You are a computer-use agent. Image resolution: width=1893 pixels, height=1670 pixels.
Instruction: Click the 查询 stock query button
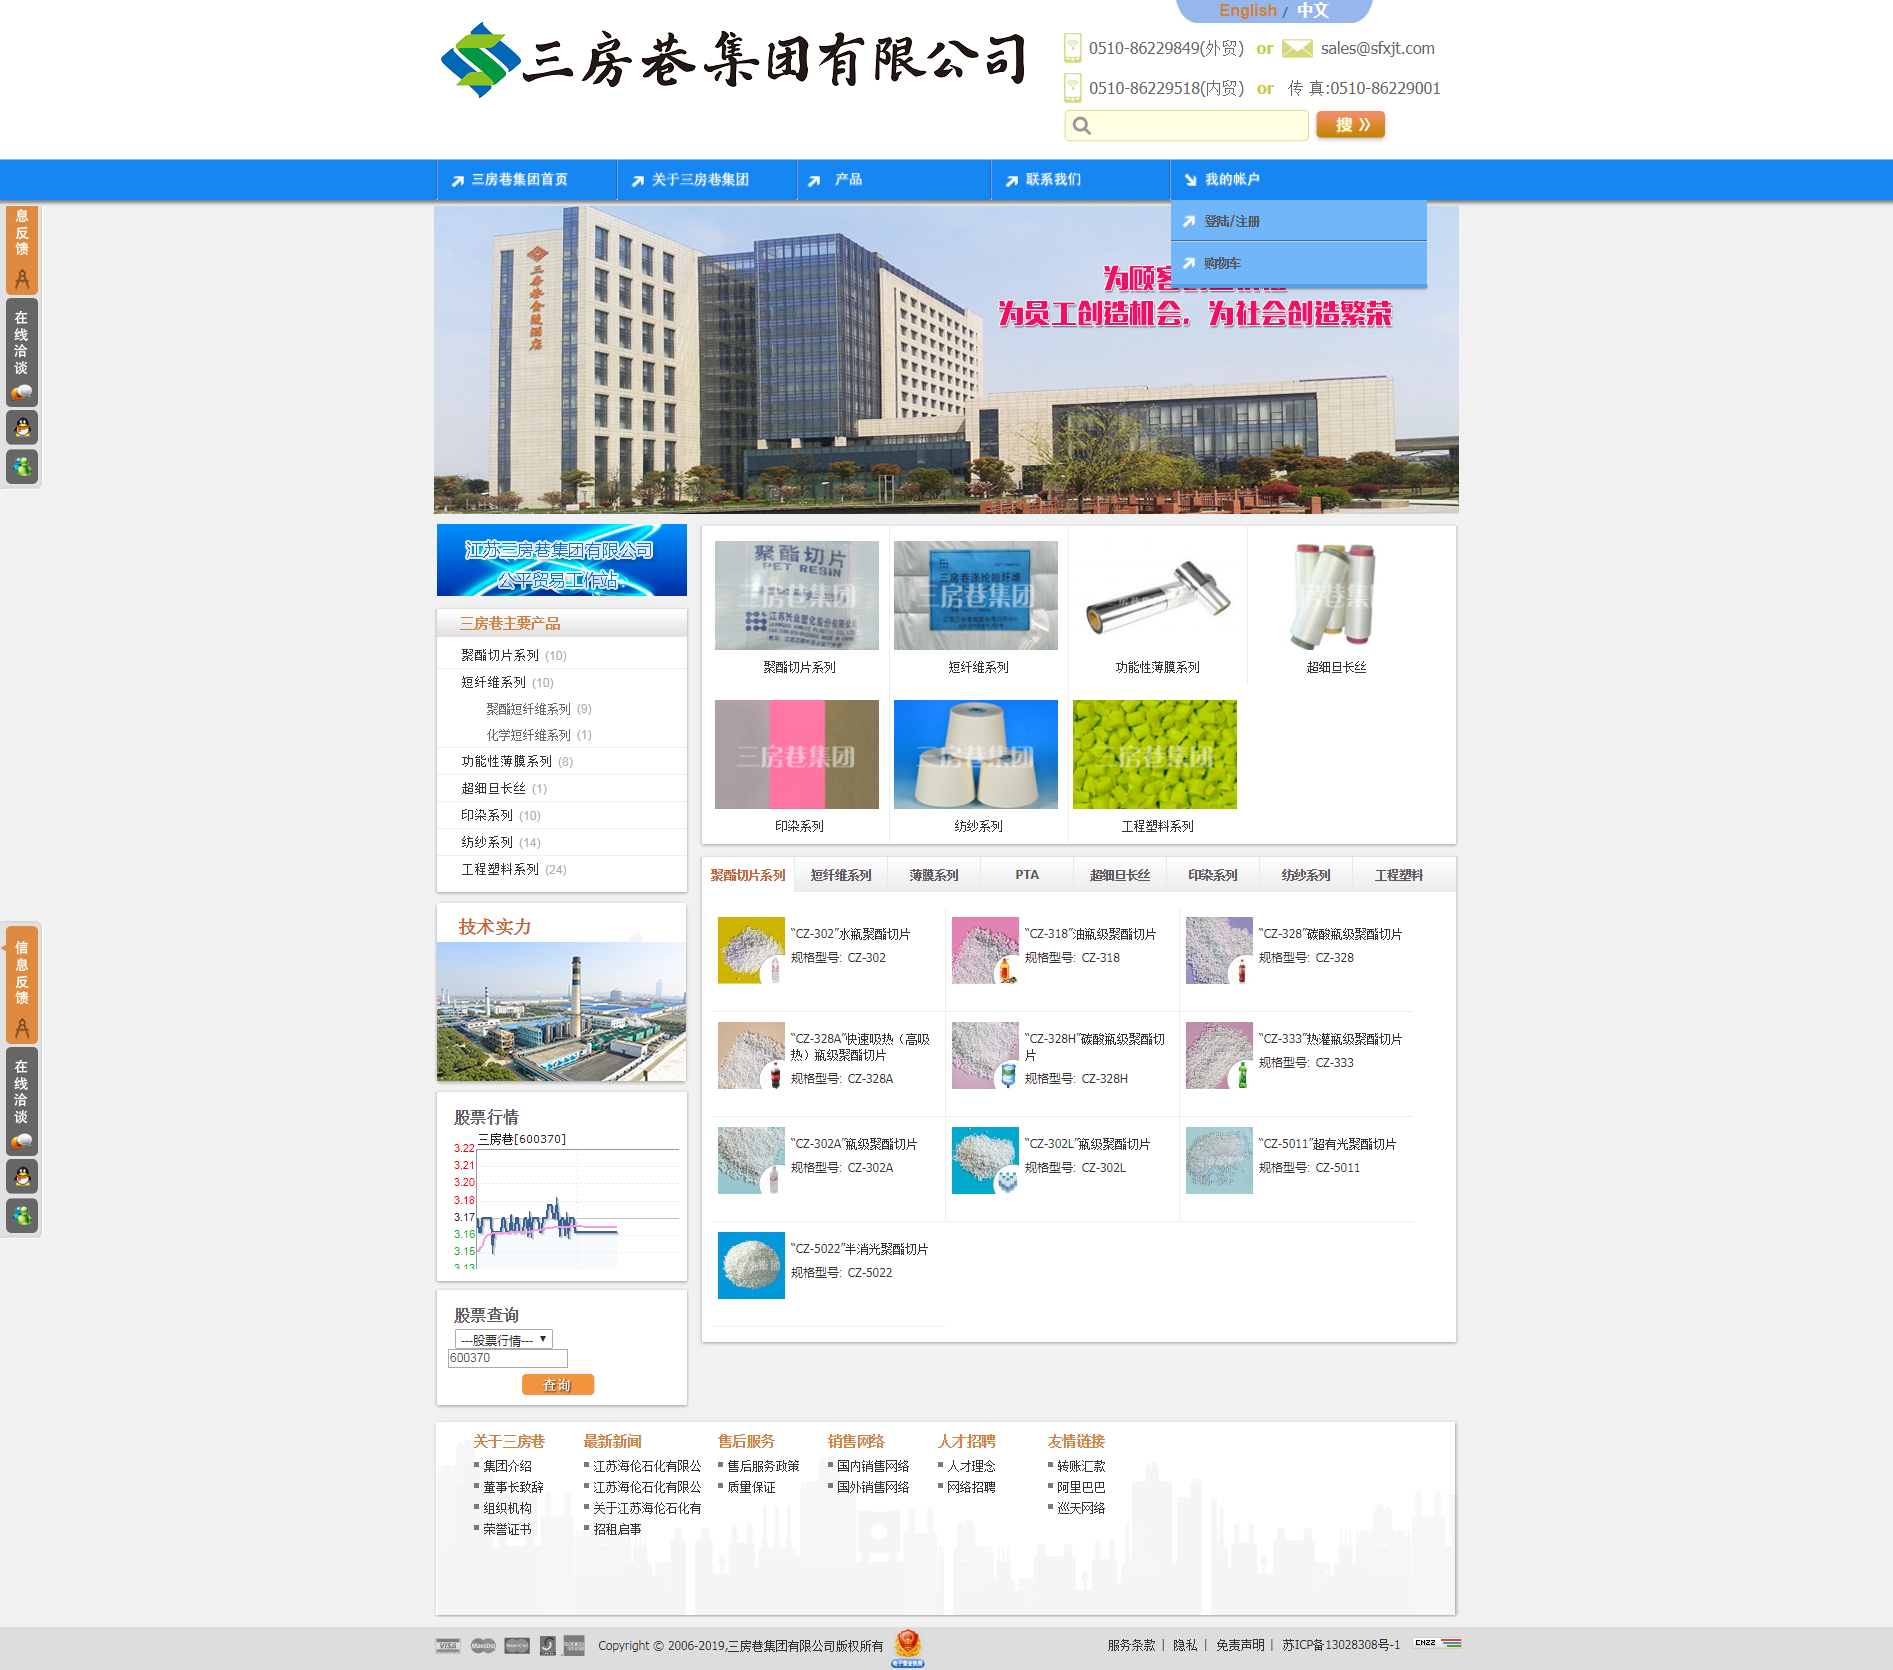[558, 1385]
